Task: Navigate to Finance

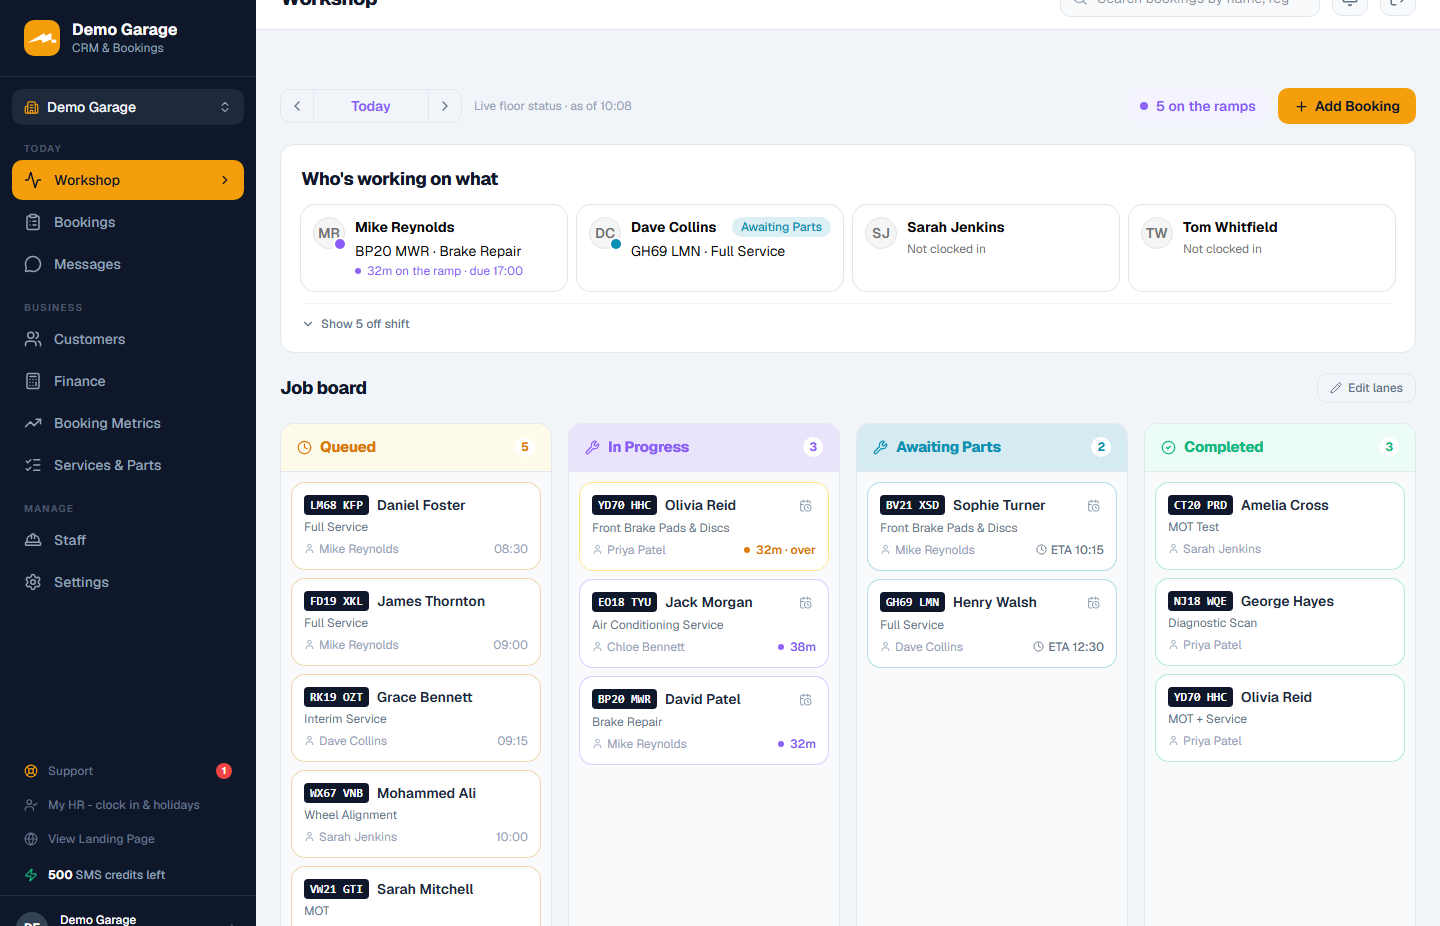Action: pyautogui.click(x=128, y=381)
